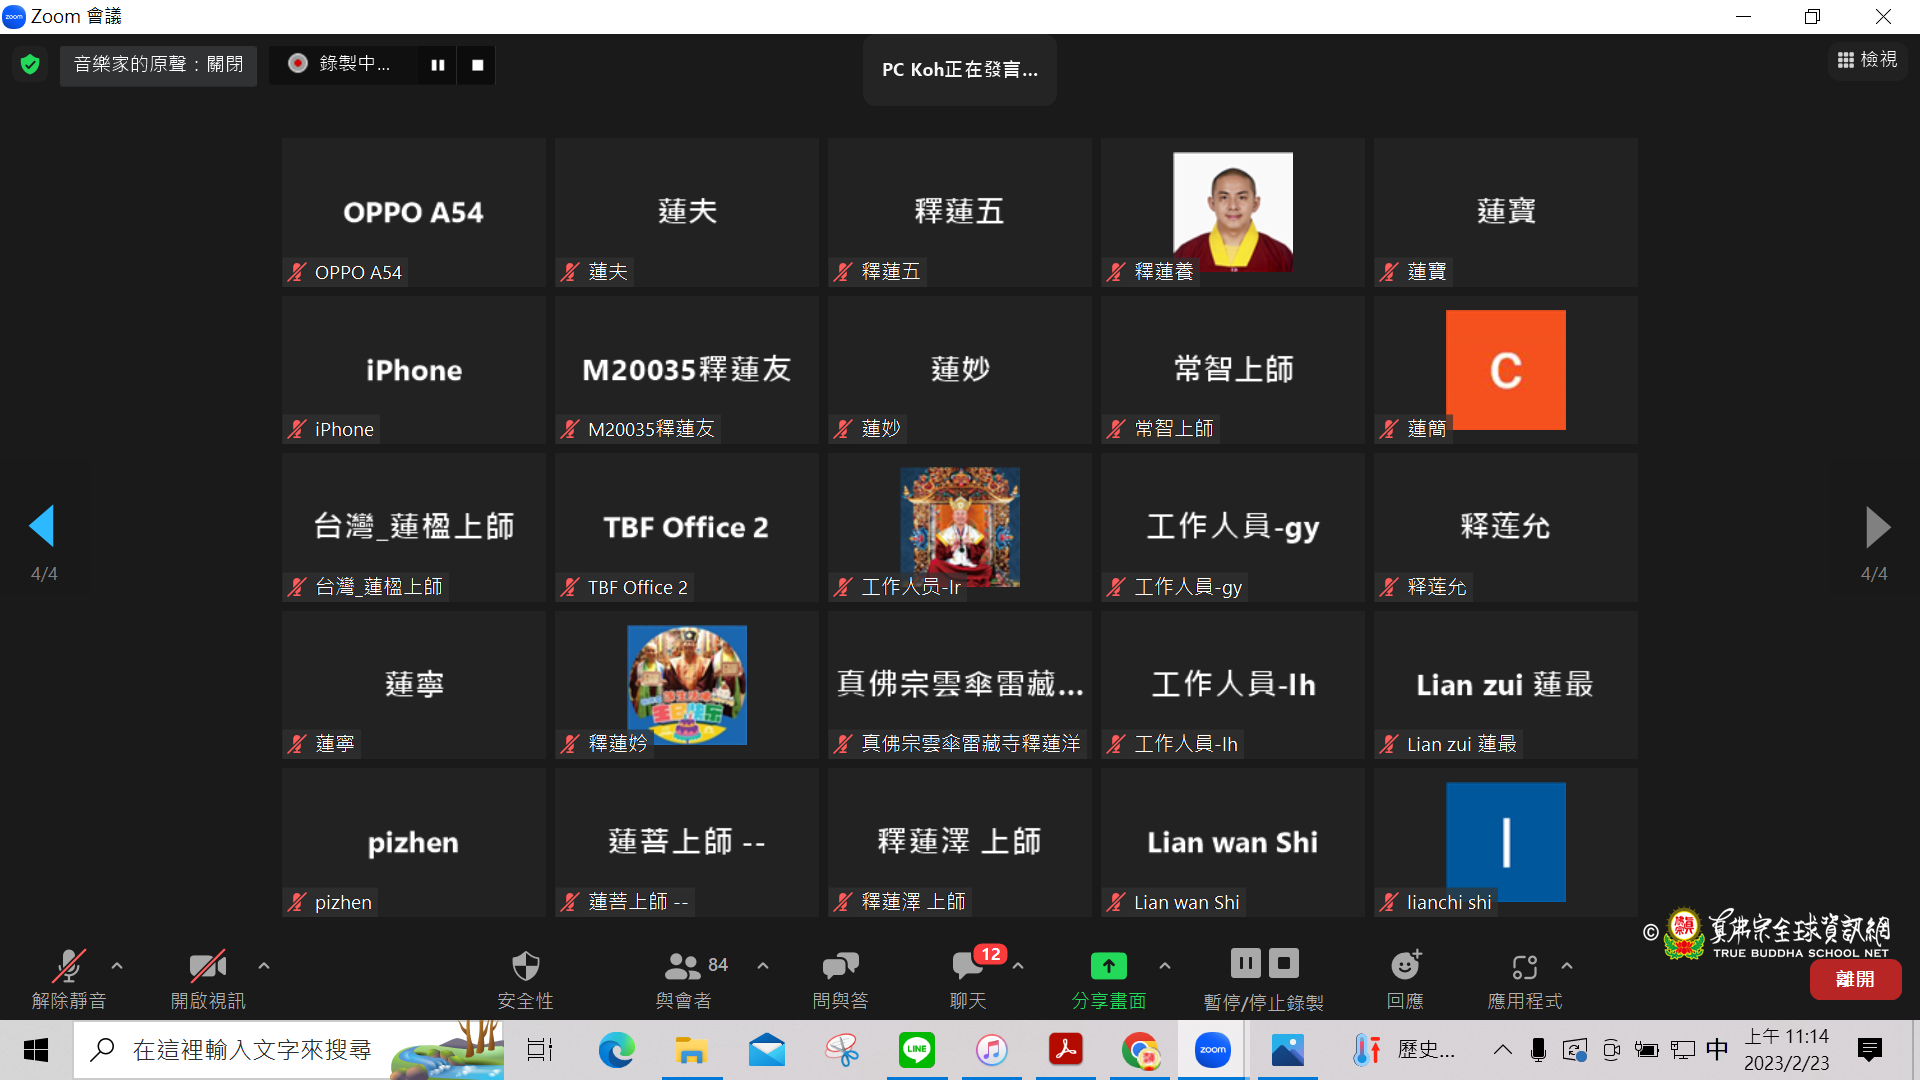Go to previous participant page arrow
Screen dimensions: 1920x1080
coord(42,526)
